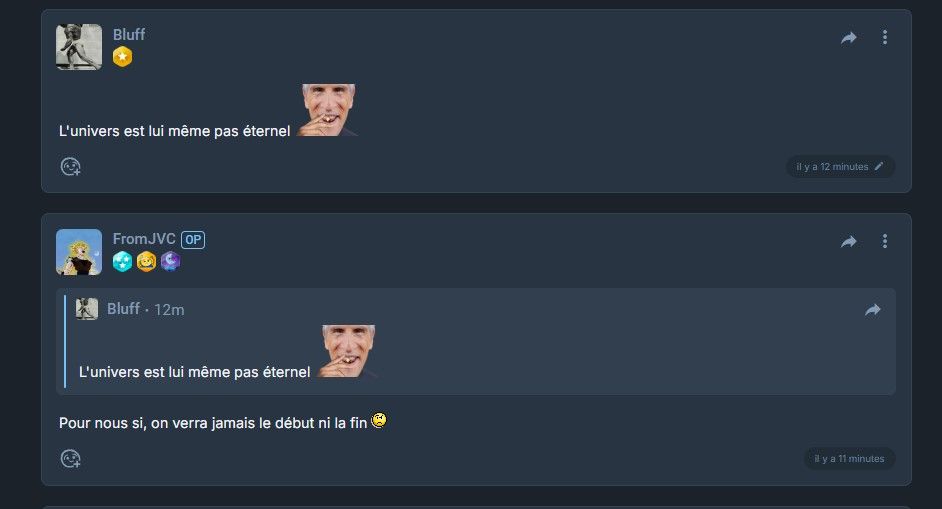
Task: Click FromJVC's teal star badge
Action: (123, 261)
